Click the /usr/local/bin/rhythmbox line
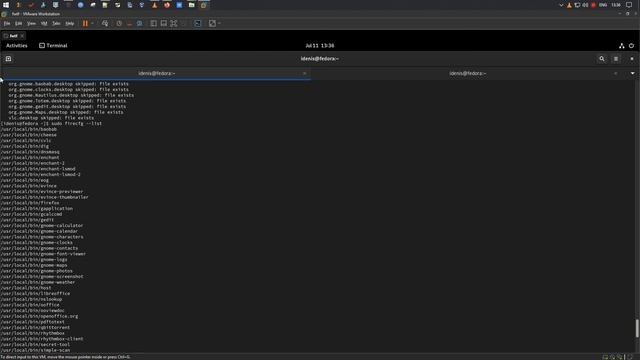The height and width of the screenshot is (360, 640). coord(33,333)
